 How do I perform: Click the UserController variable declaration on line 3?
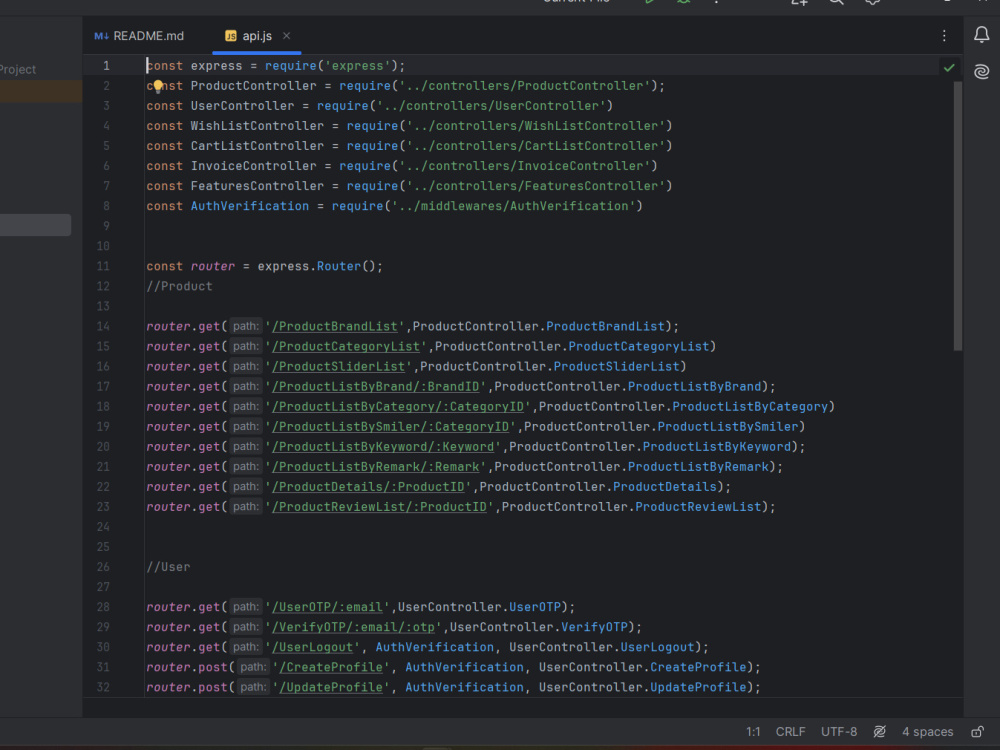tap(242, 106)
